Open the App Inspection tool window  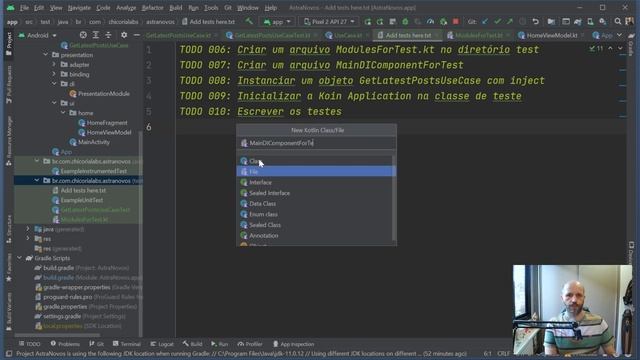point(293,344)
